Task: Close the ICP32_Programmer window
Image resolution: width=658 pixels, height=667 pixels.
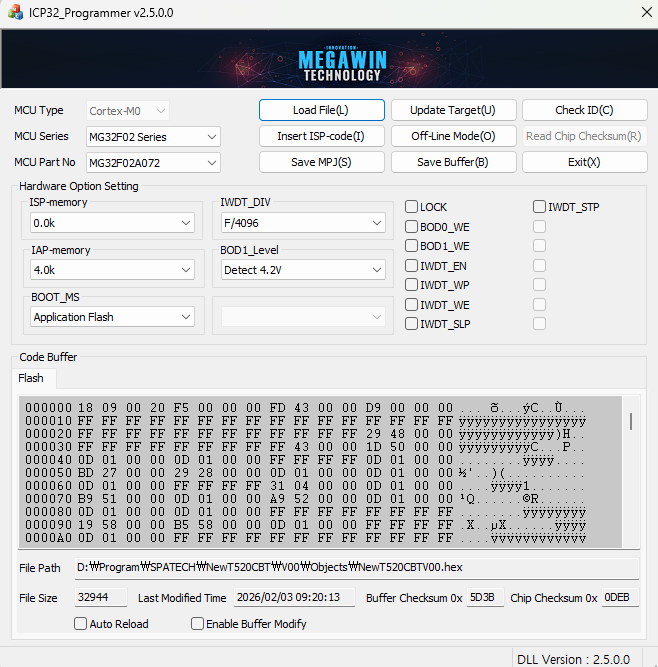Action: coord(647,12)
